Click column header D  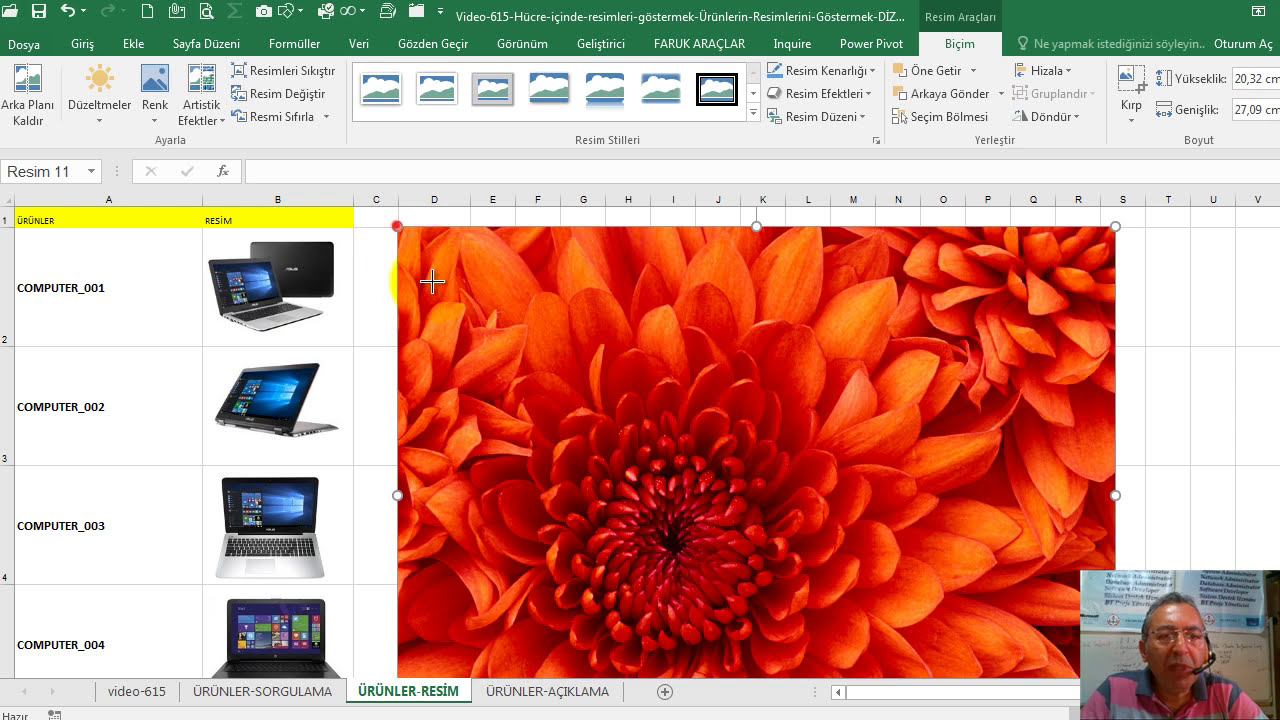point(434,200)
